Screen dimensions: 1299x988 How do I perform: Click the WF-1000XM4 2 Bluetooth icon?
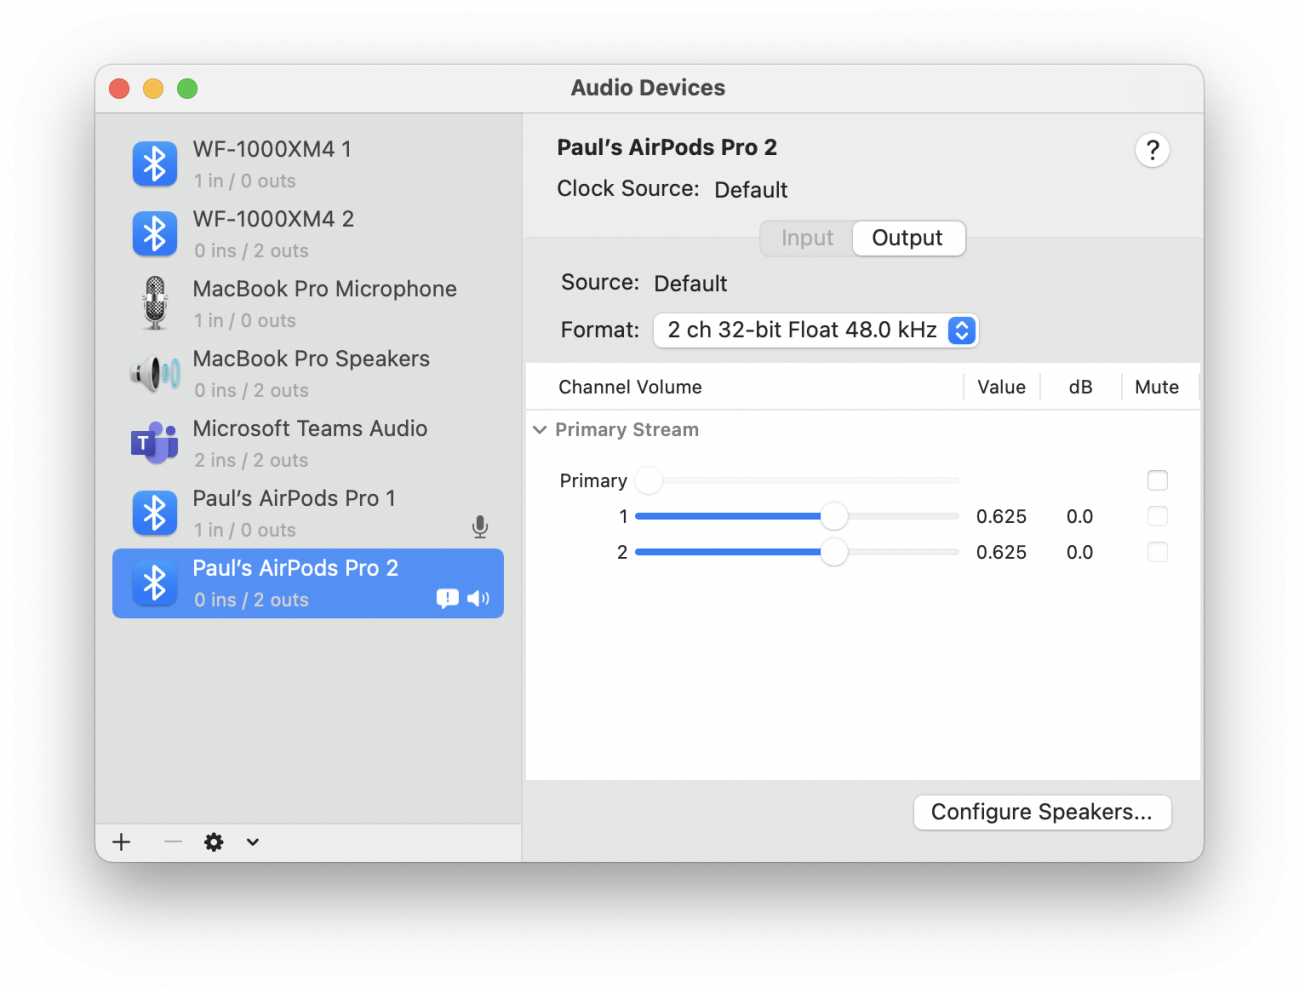[155, 234]
